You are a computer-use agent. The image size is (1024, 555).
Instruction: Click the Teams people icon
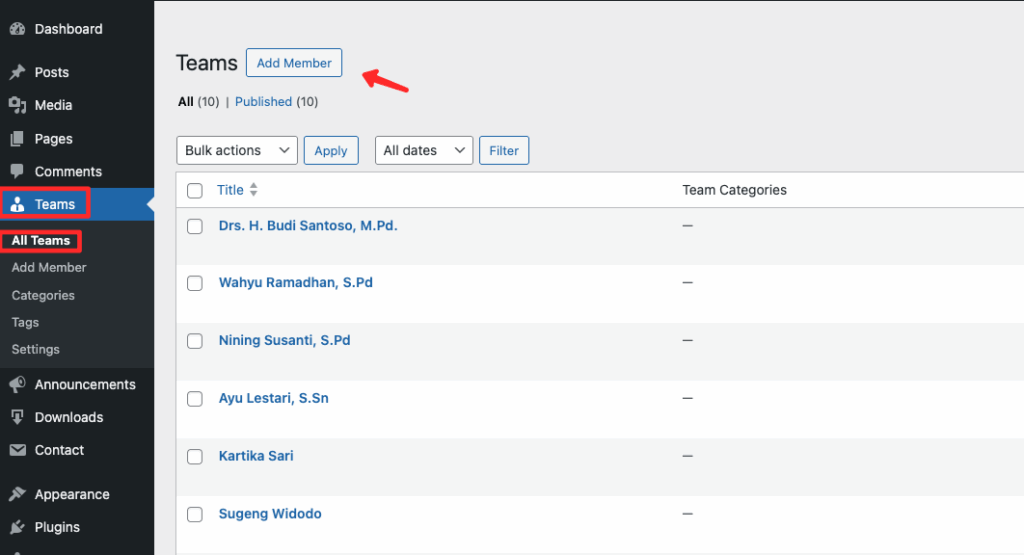pos(18,204)
